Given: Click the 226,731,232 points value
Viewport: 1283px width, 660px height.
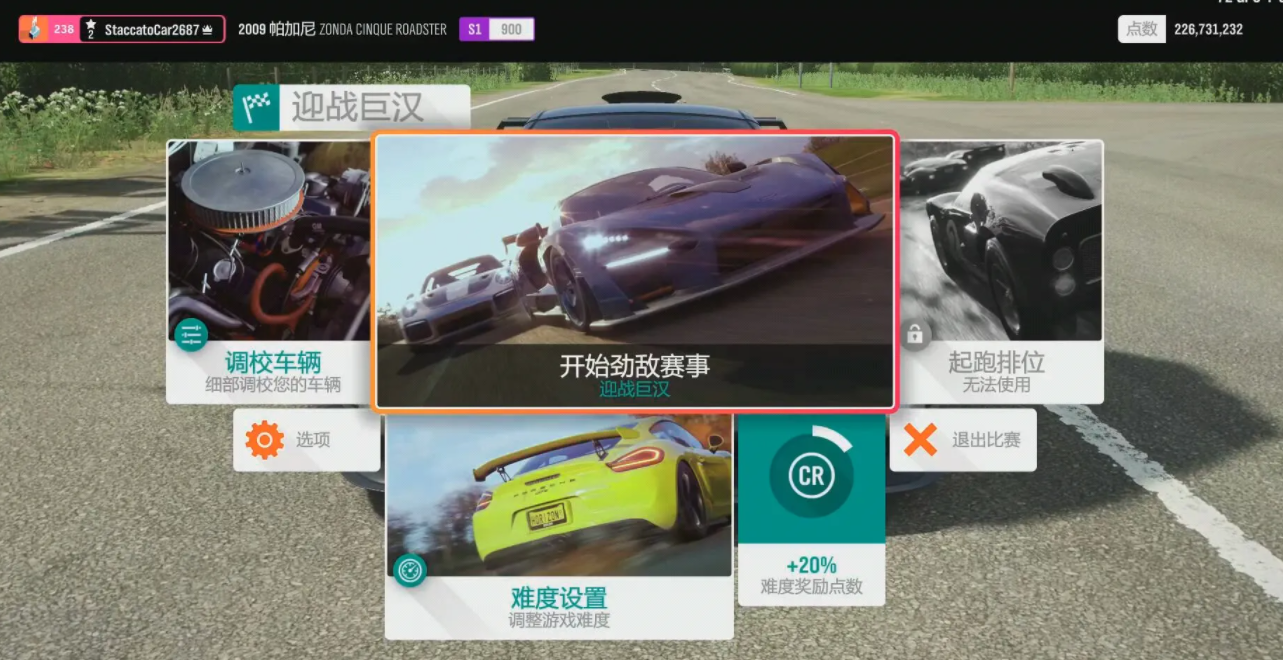Looking at the screenshot, I should (x=1208, y=29).
